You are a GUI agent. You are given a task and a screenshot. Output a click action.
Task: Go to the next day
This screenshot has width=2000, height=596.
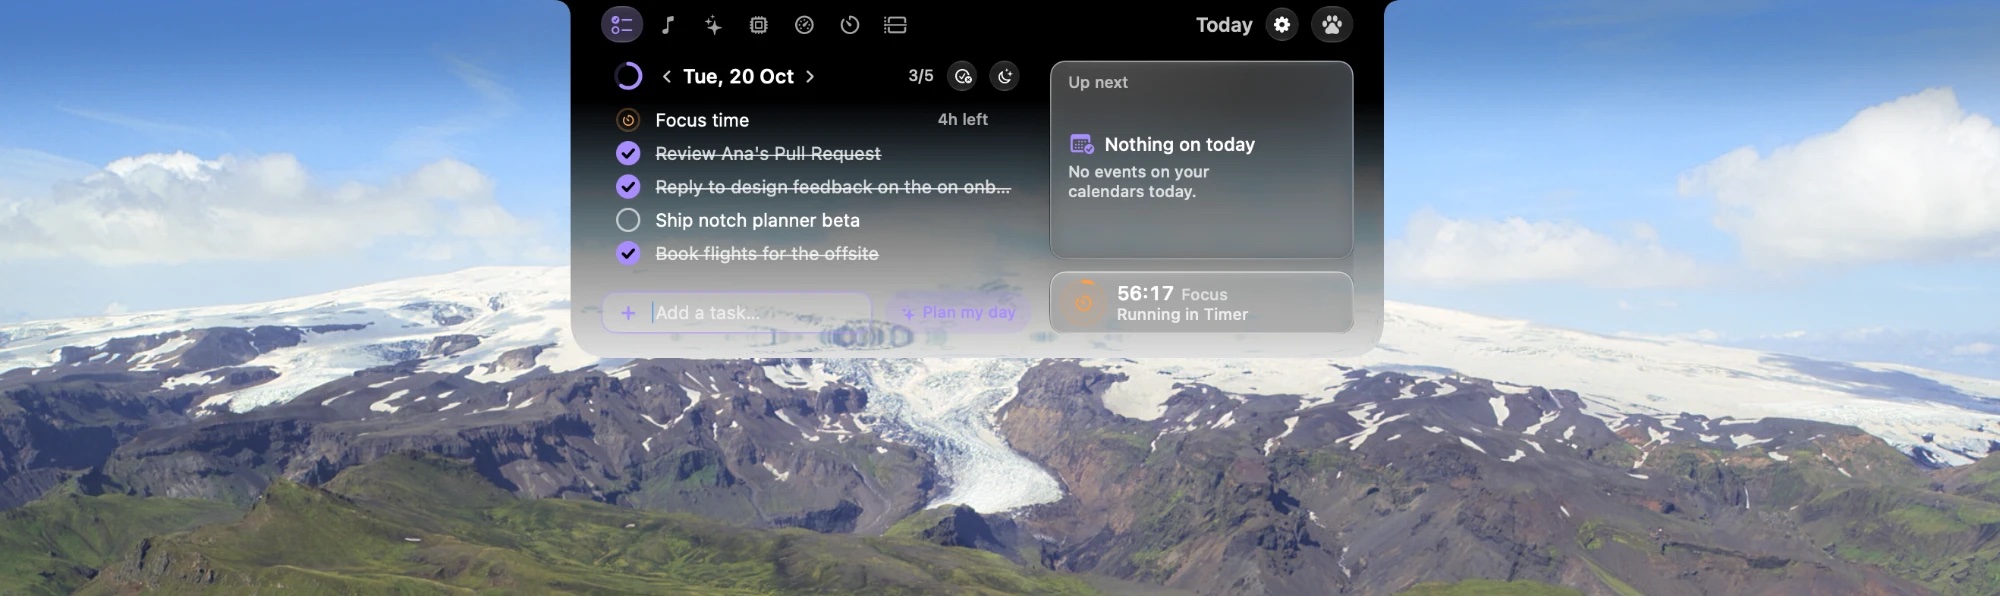(x=810, y=76)
